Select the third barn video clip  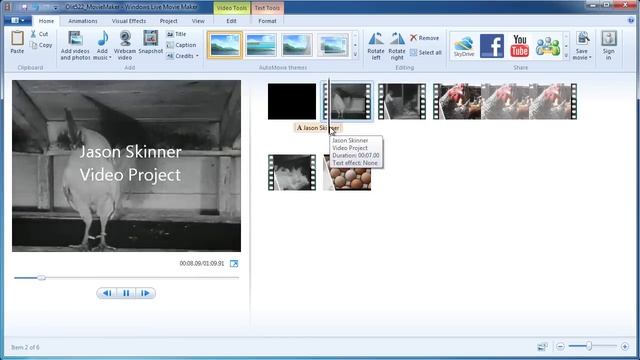click(x=402, y=102)
